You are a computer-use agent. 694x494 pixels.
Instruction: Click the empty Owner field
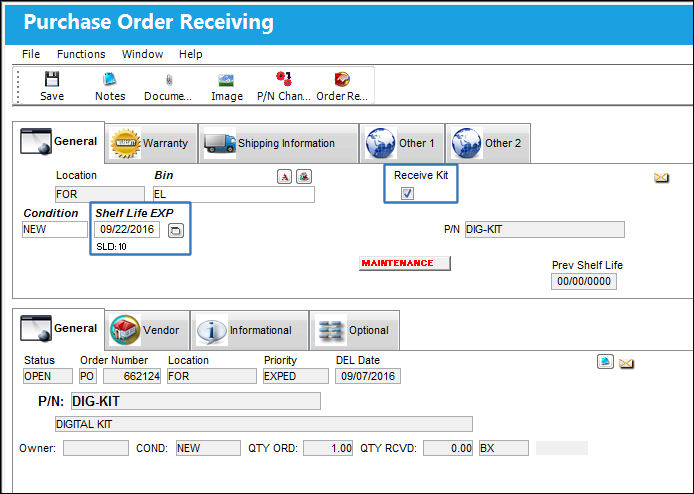(x=96, y=448)
